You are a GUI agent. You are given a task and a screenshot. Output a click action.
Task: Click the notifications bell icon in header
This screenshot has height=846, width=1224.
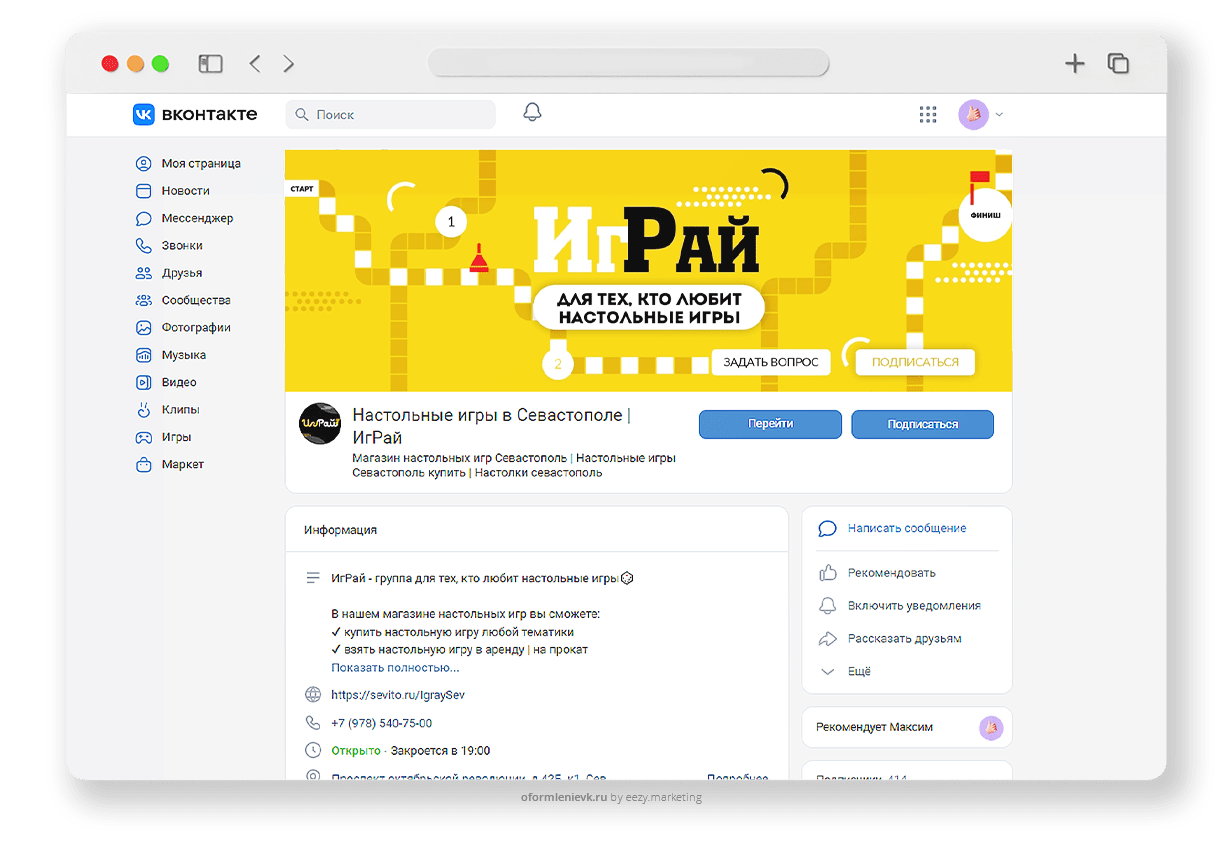point(532,113)
